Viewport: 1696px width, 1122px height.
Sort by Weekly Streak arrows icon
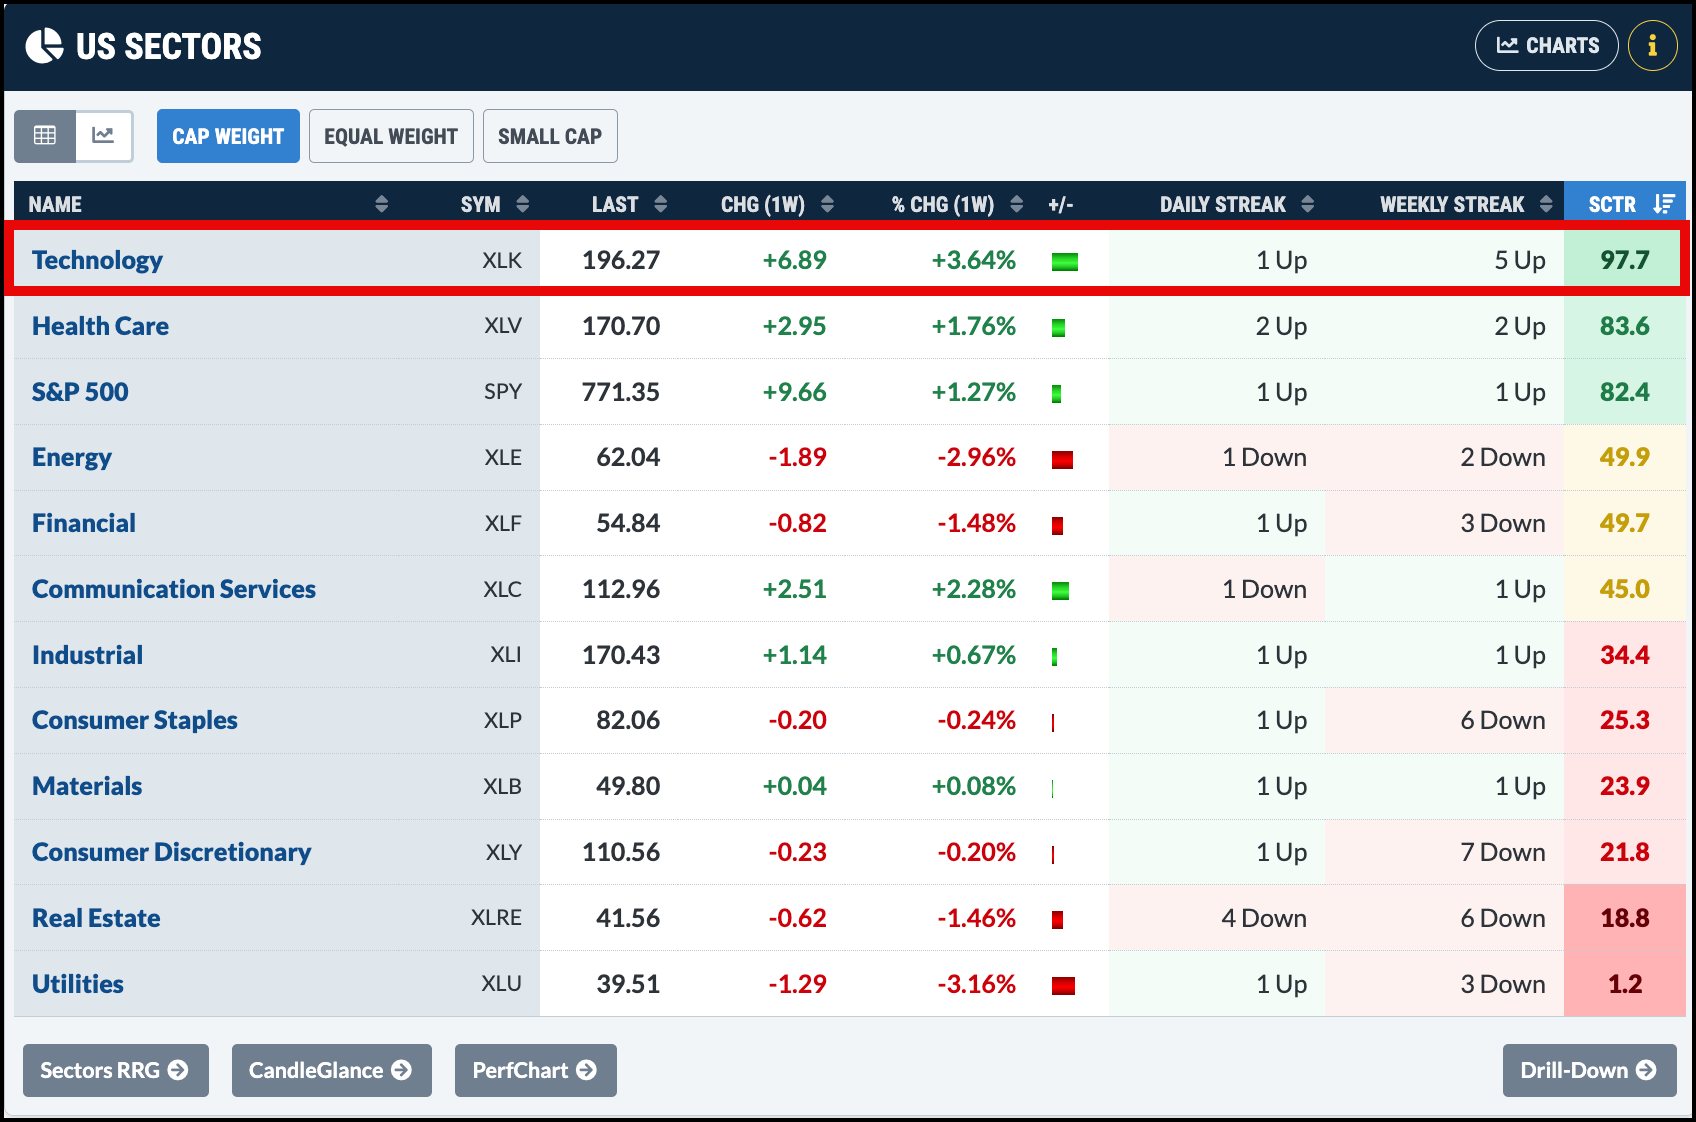click(x=1546, y=204)
